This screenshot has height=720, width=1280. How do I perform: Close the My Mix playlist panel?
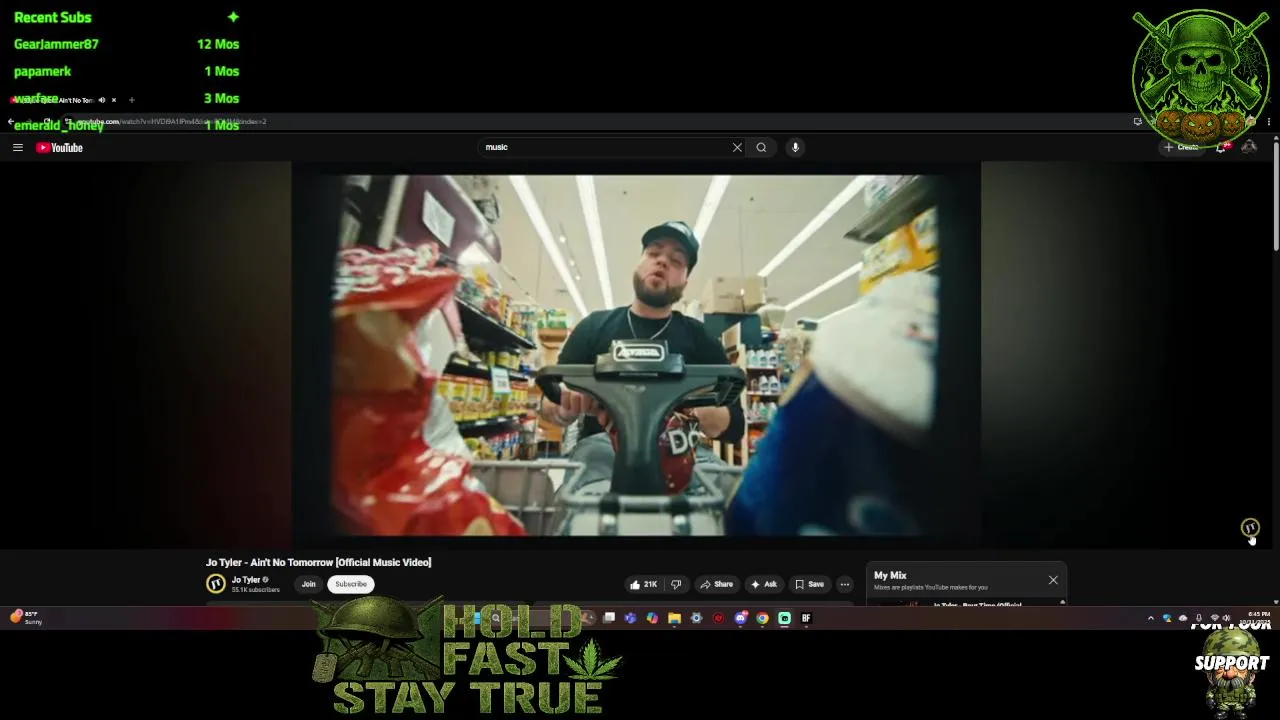tap(1053, 580)
